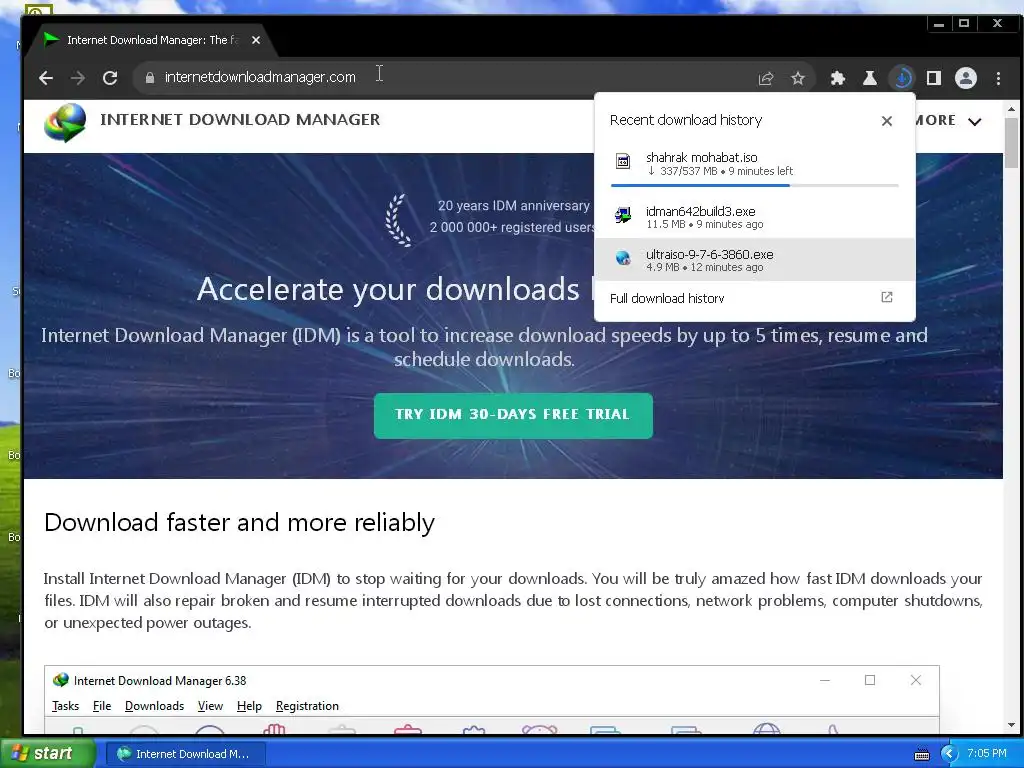Screen dimensions: 1024x768
Task: Click the IDM globe logo in header
Action: [x=65, y=122]
